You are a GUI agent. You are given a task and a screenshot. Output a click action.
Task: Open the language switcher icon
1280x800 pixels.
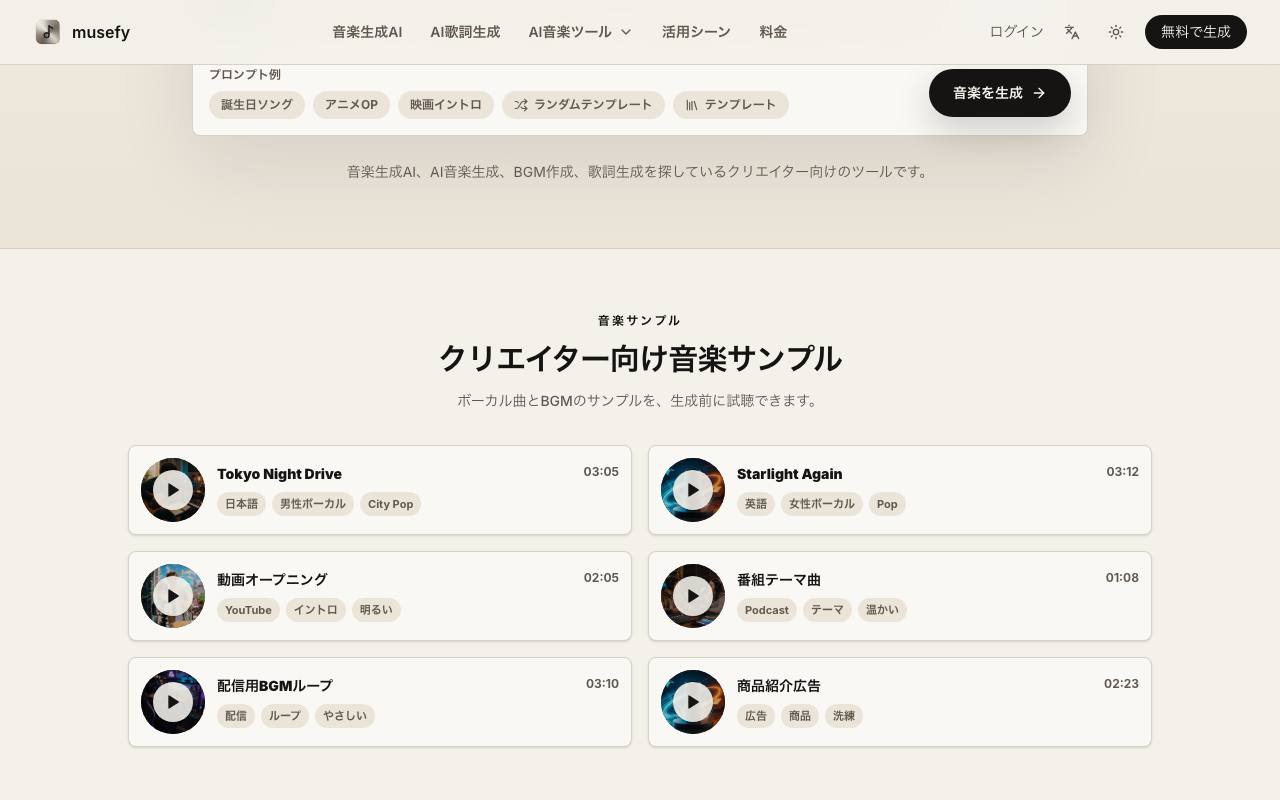(x=1072, y=32)
